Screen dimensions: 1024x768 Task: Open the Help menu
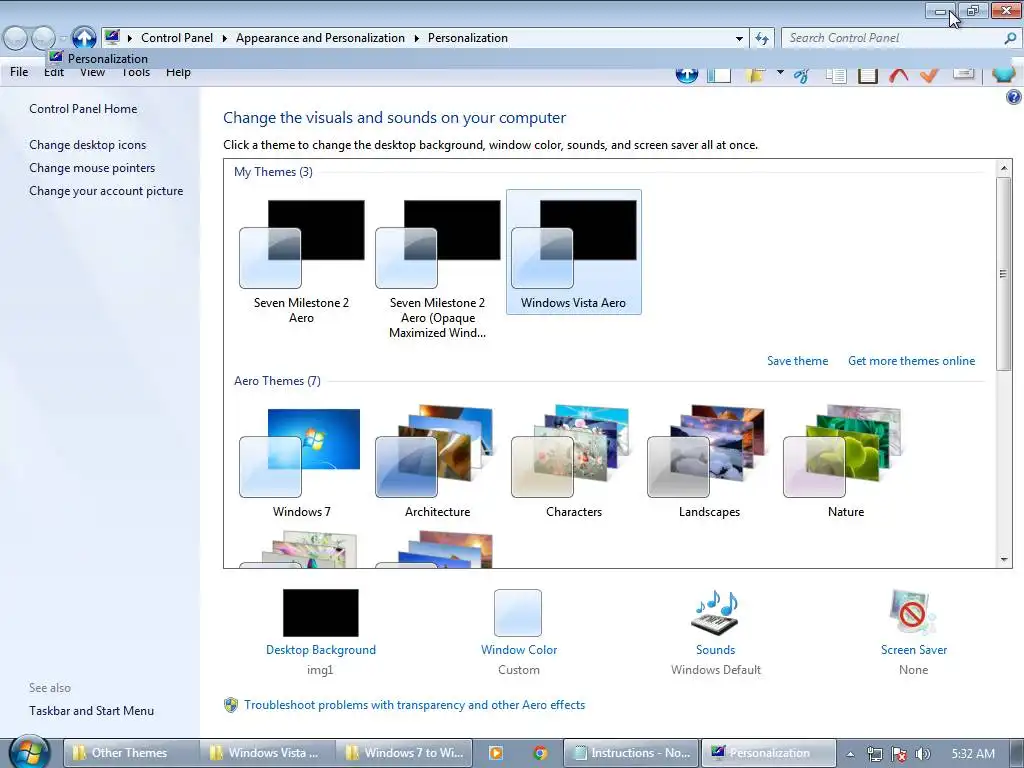point(178,72)
